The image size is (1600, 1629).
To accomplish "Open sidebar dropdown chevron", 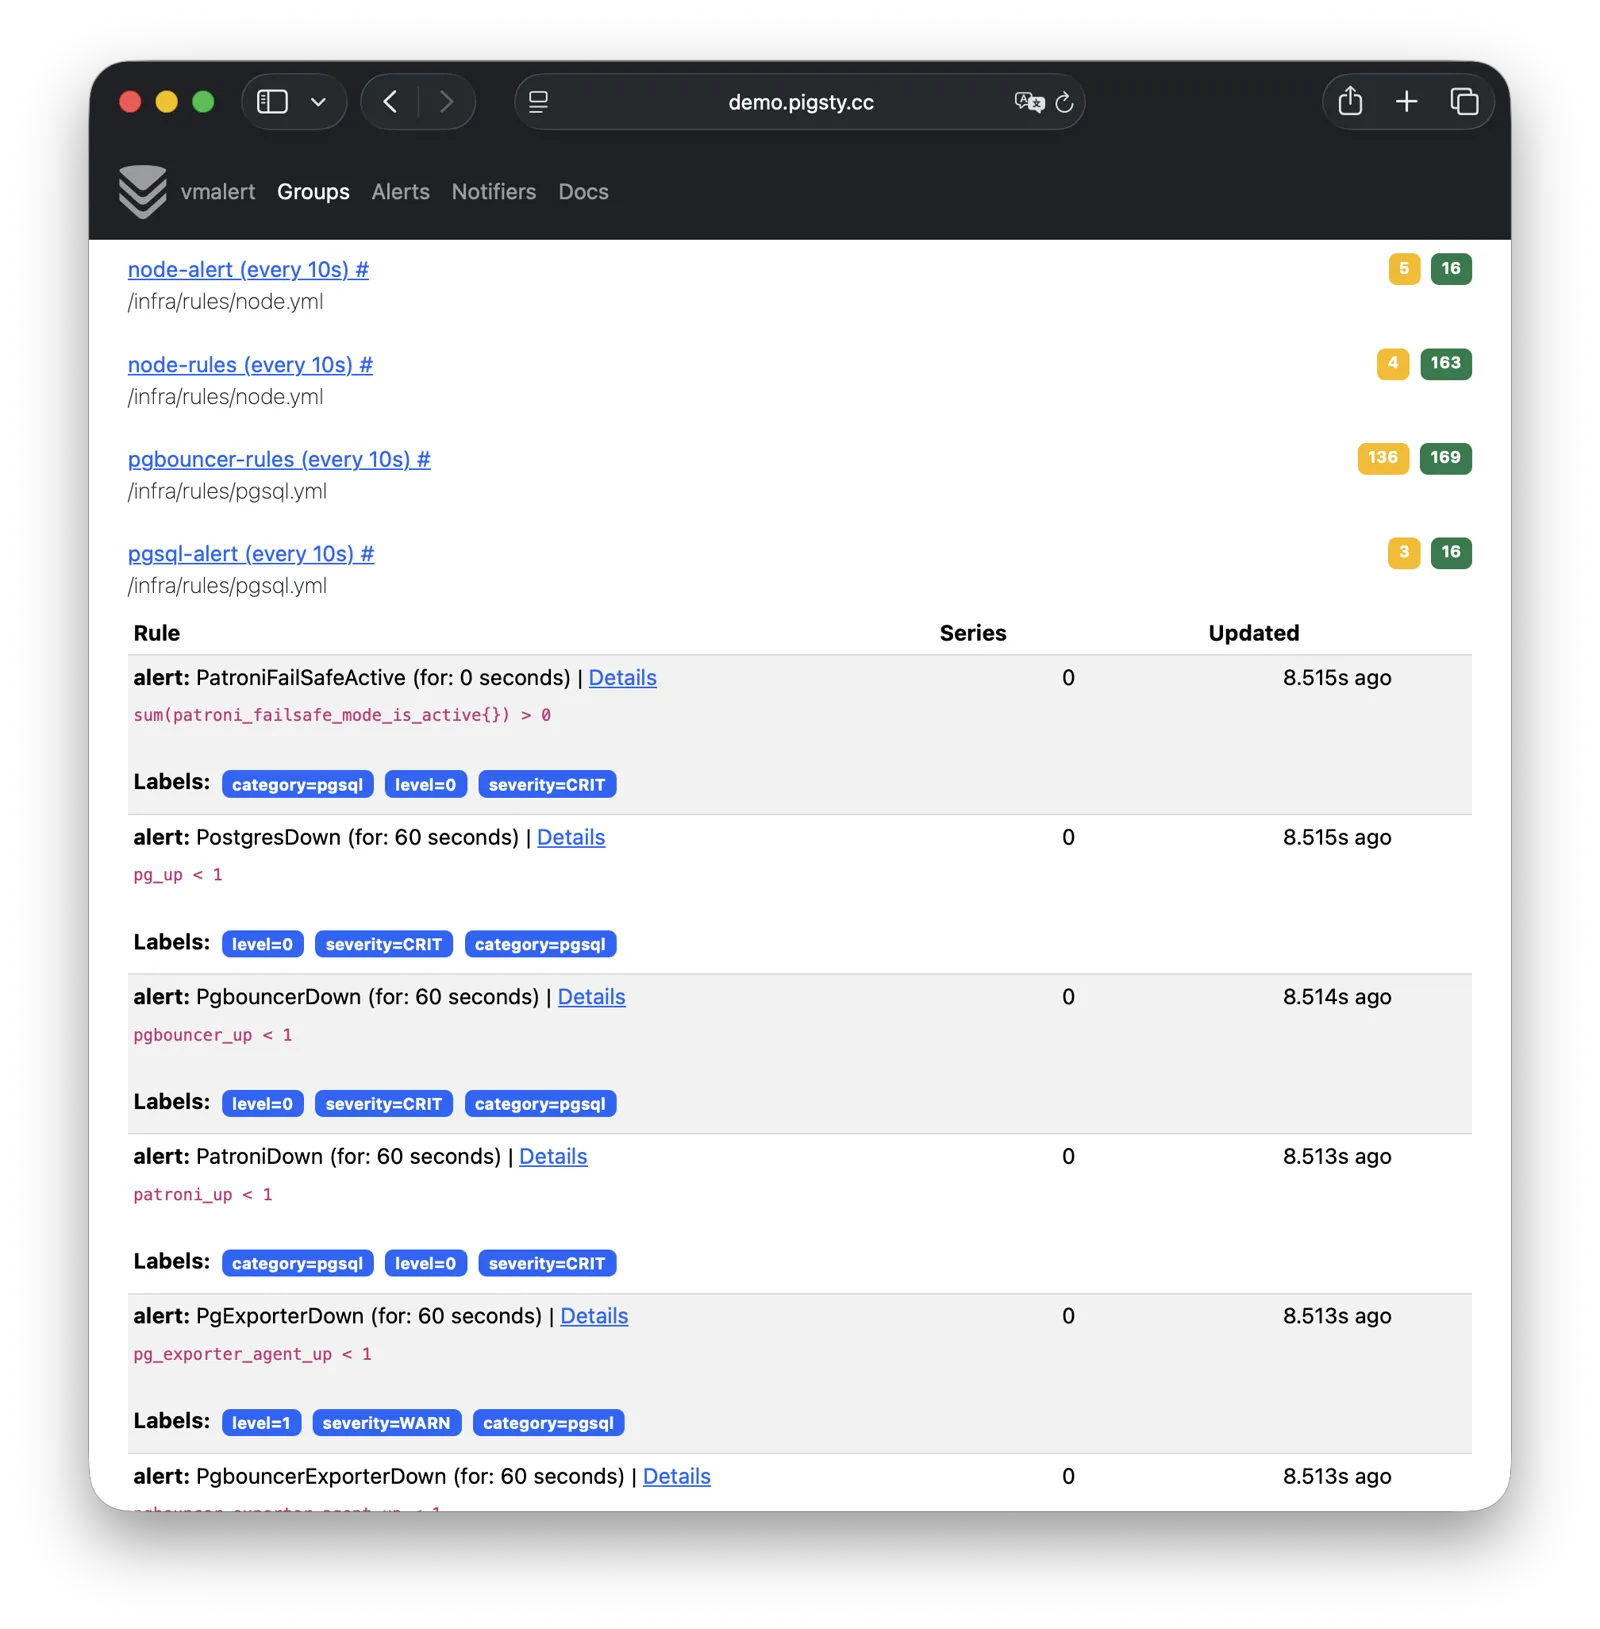I will pos(319,102).
